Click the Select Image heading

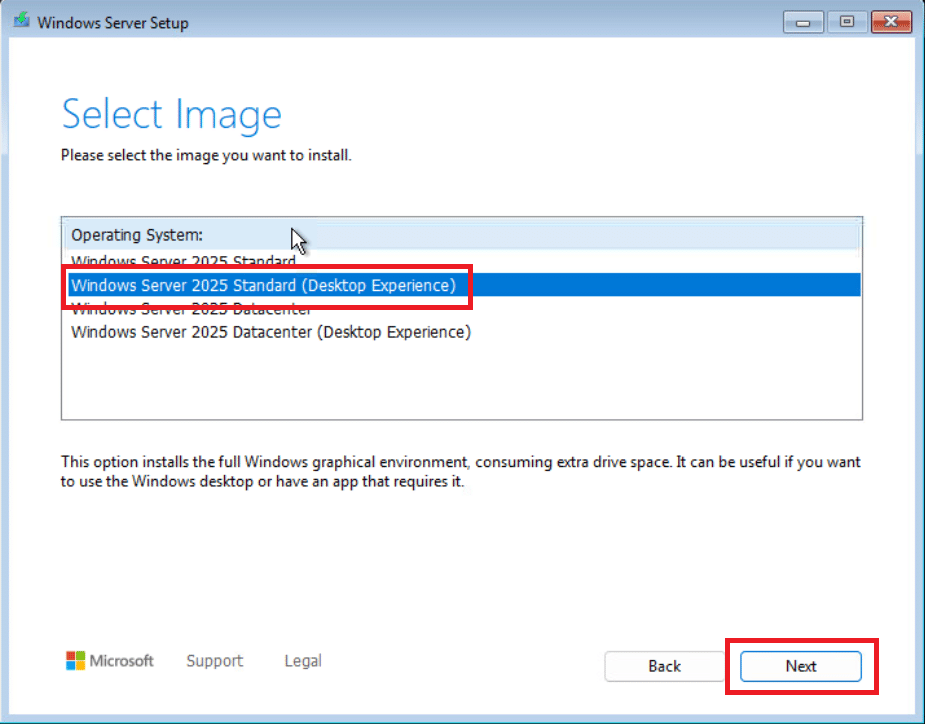pos(172,114)
